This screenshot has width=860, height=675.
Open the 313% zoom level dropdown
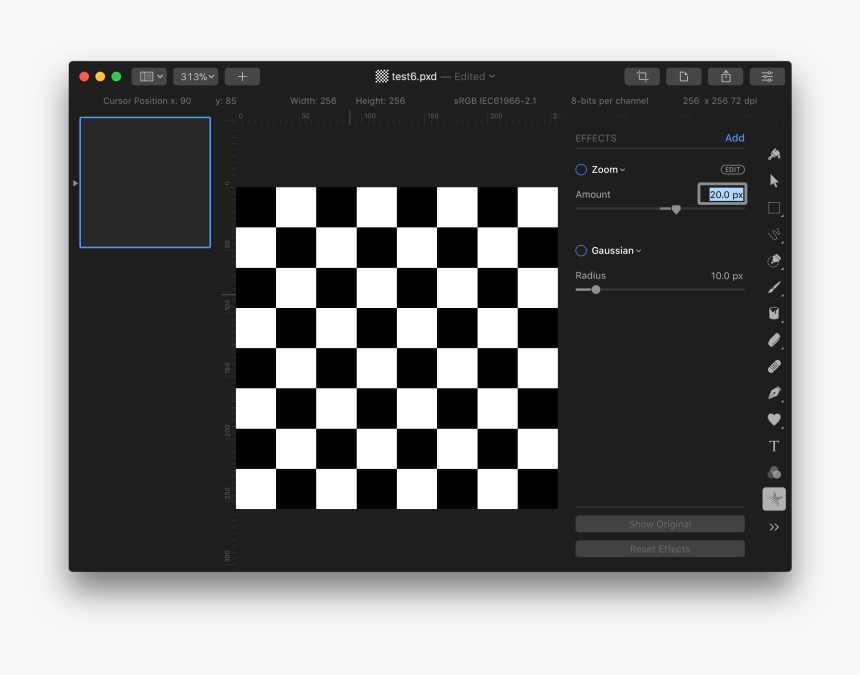[195, 77]
